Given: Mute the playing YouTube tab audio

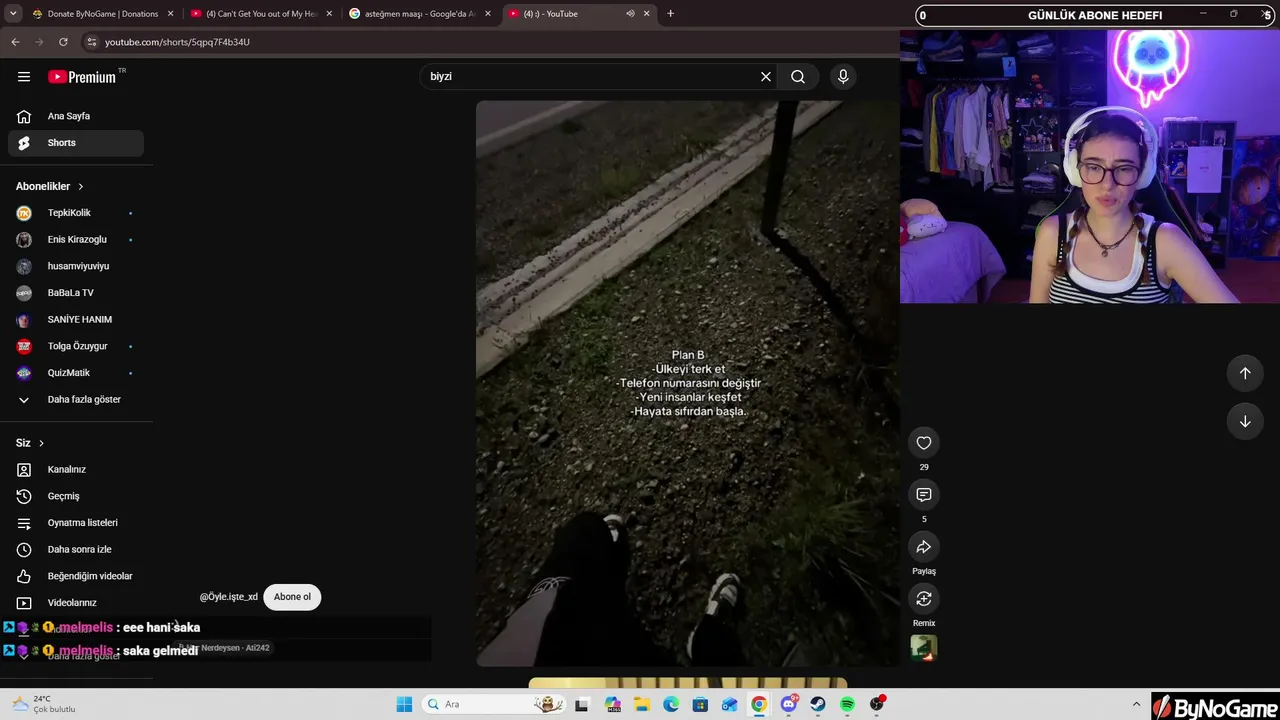Looking at the screenshot, I should 630,14.
